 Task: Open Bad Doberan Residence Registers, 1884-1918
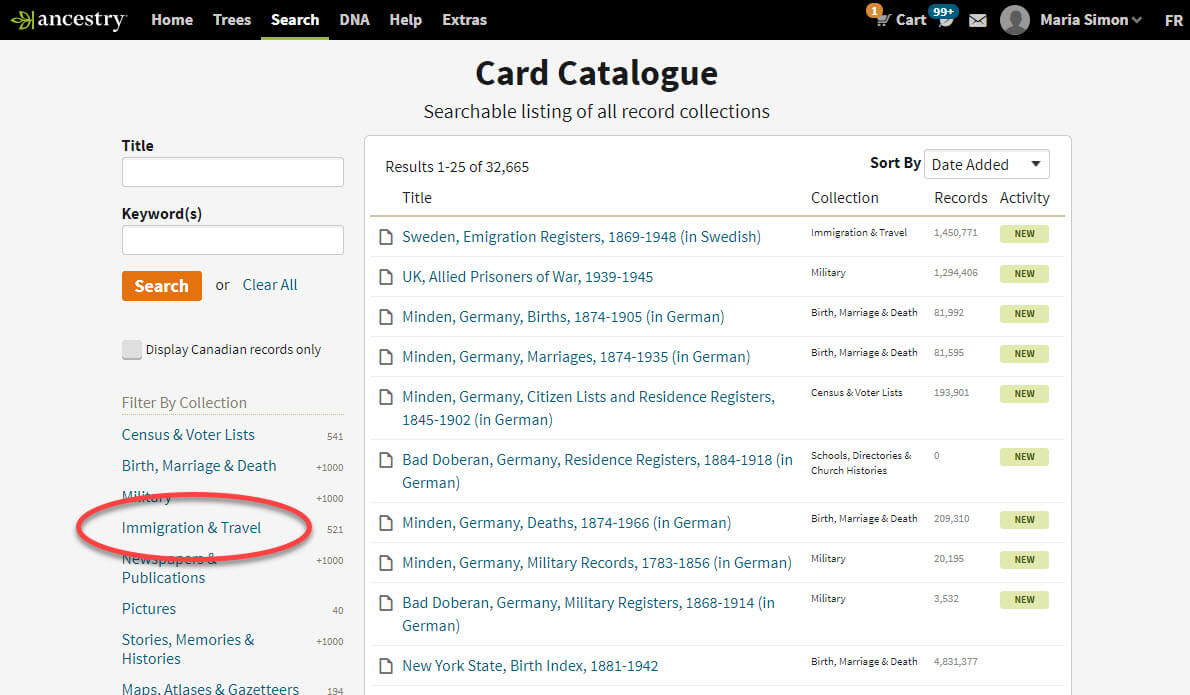click(597, 471)
